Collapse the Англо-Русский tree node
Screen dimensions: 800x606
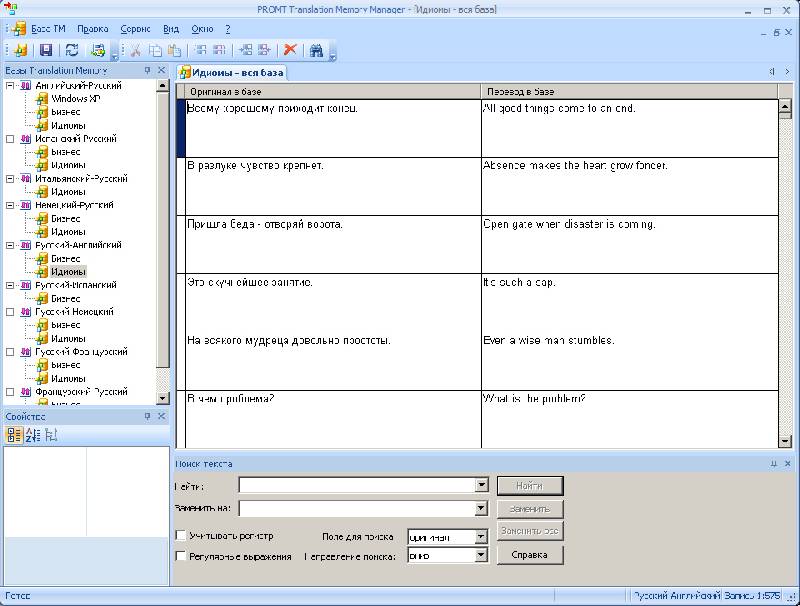10,86
